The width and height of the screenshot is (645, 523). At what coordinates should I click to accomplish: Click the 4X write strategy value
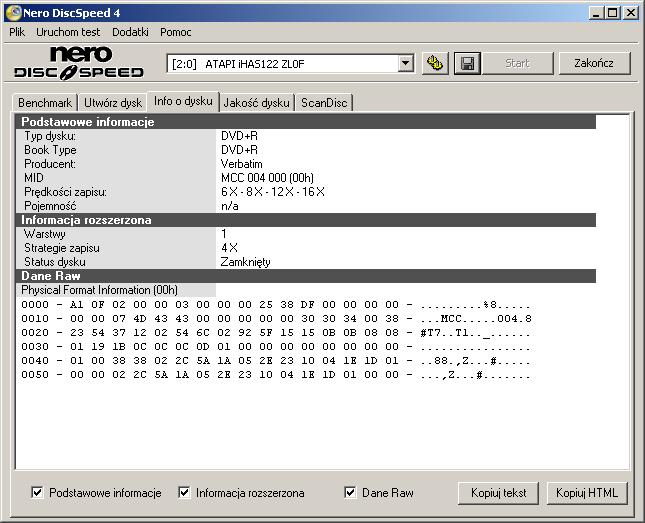coord(230,248)
